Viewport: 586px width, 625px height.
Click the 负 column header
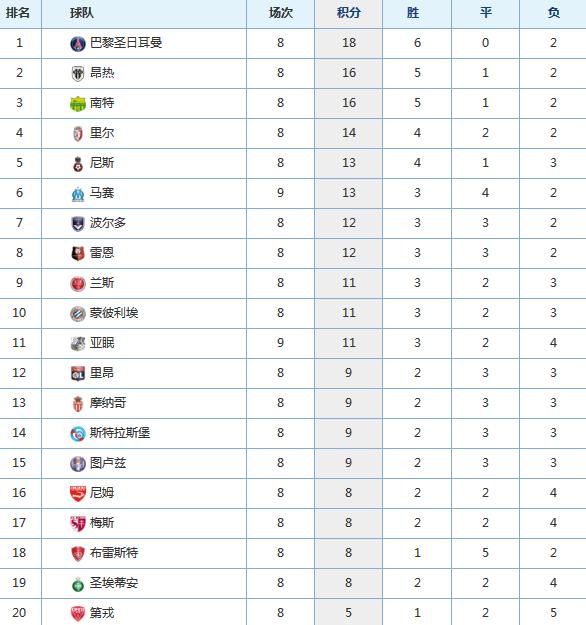[553, 13]
